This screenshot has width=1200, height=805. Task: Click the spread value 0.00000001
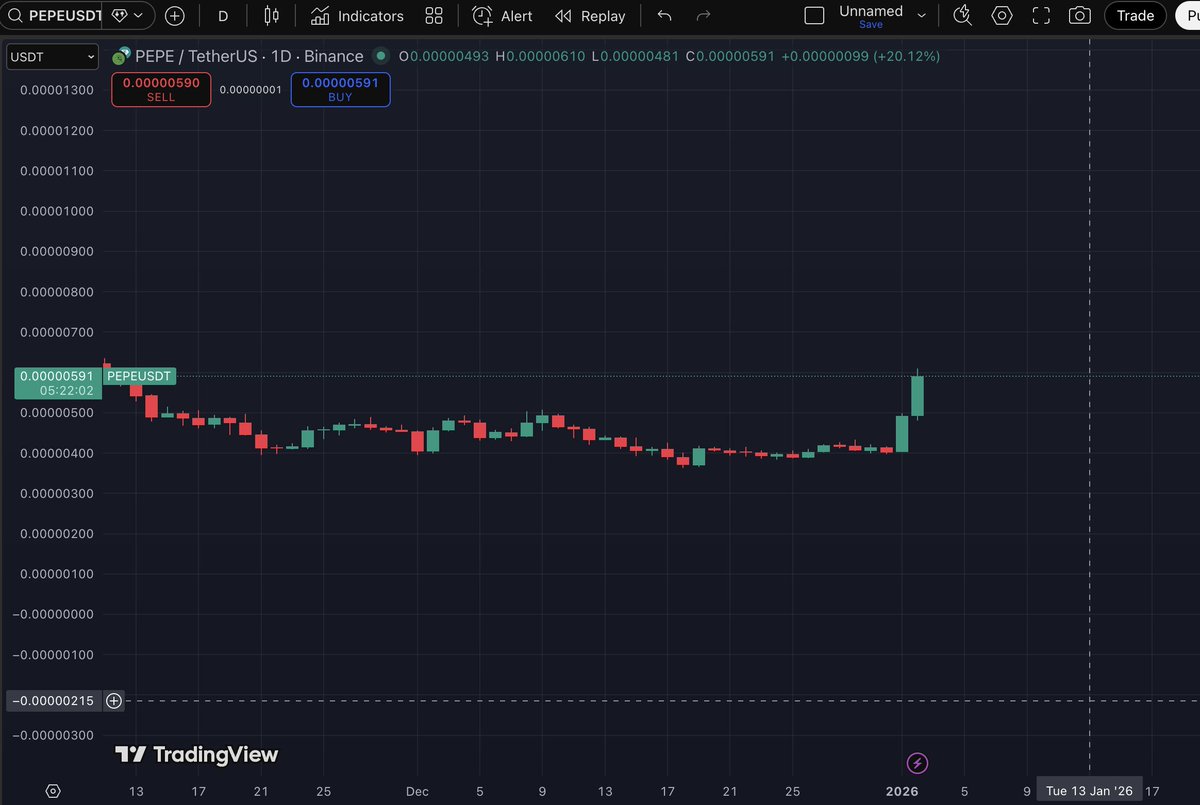[250, 89]
